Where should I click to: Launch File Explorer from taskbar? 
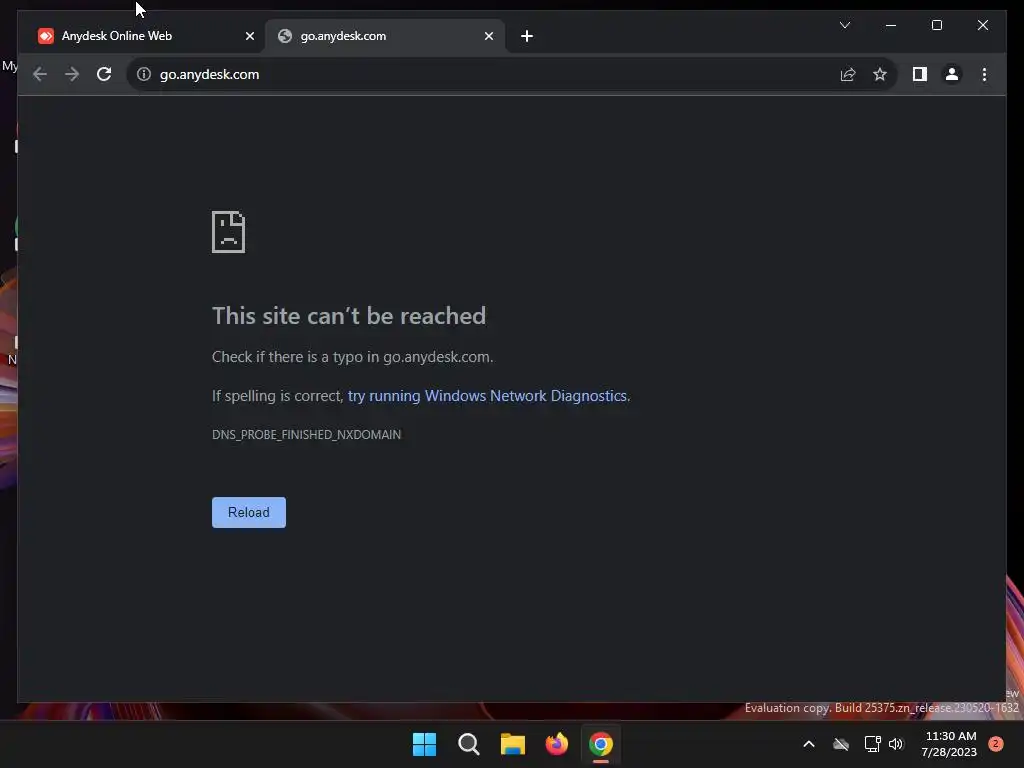(x=513, y=744)
